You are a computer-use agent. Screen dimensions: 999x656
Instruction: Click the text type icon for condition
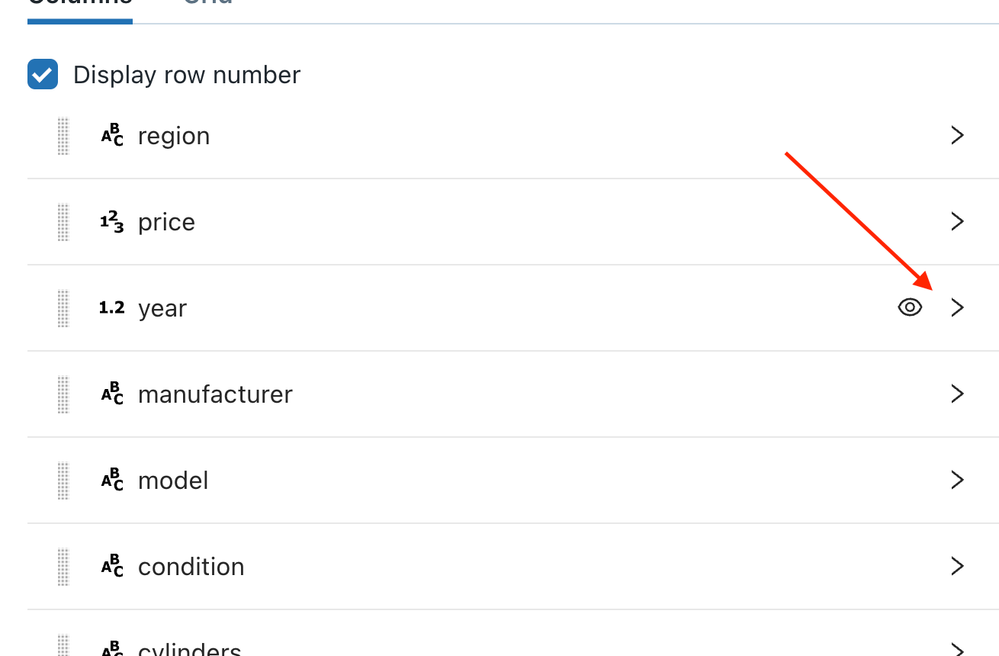[112, 566]
